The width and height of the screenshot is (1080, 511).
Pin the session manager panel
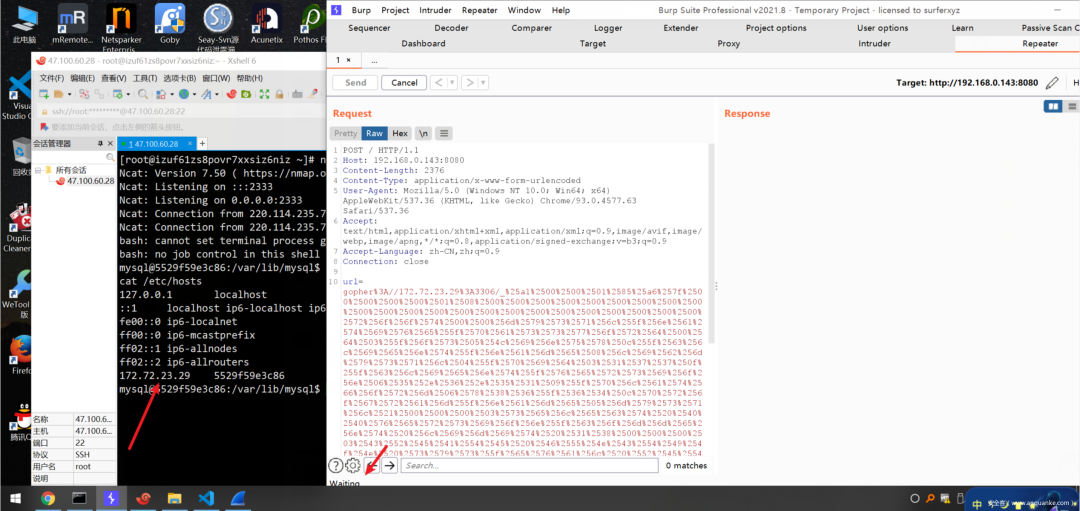tap(101, 143)
